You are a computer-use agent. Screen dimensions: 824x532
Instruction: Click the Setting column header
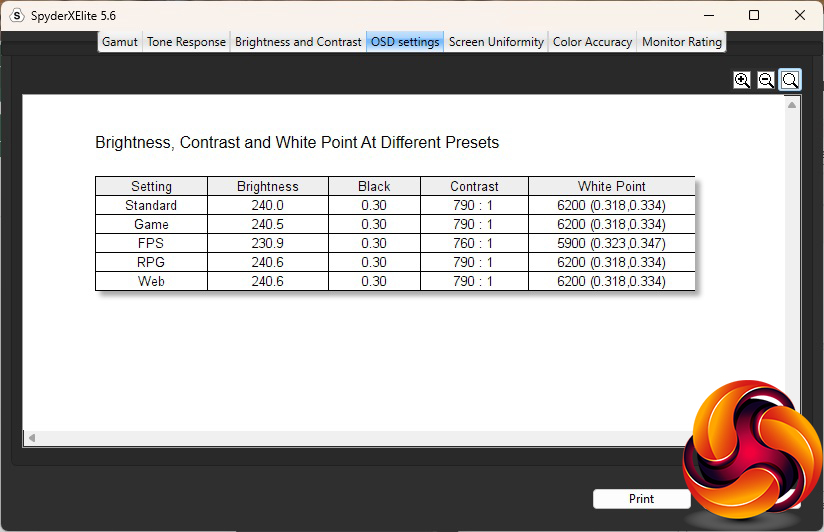point(151,187)
